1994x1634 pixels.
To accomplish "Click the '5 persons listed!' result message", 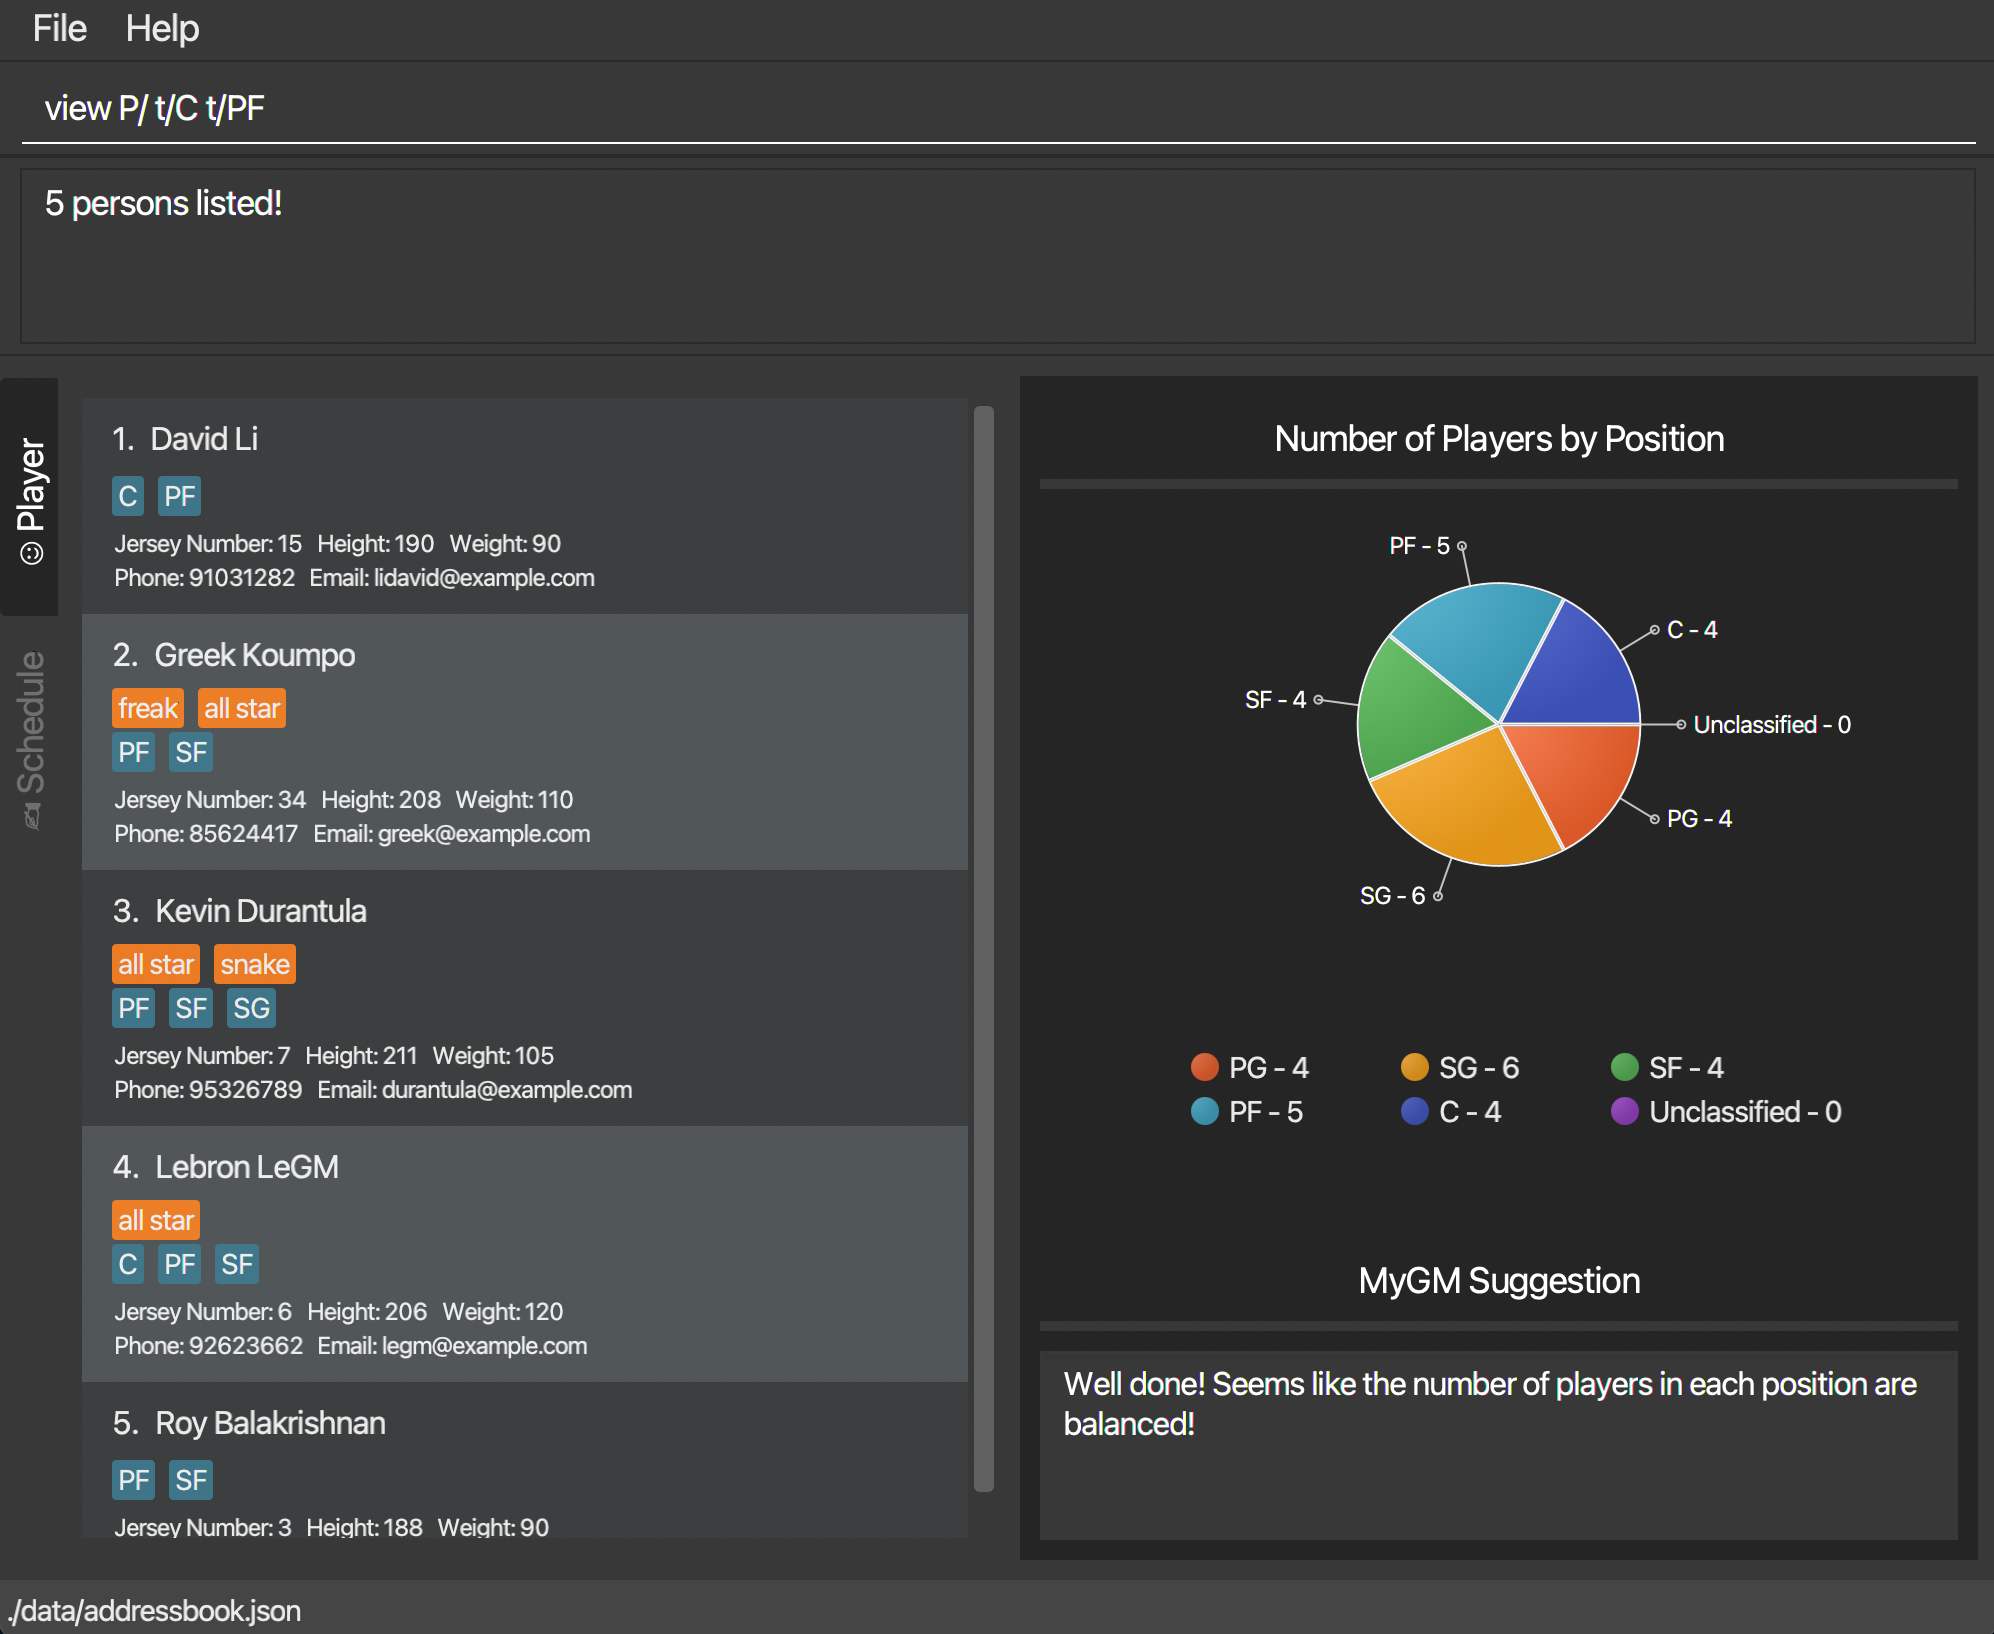I will [x=163, y=203].
